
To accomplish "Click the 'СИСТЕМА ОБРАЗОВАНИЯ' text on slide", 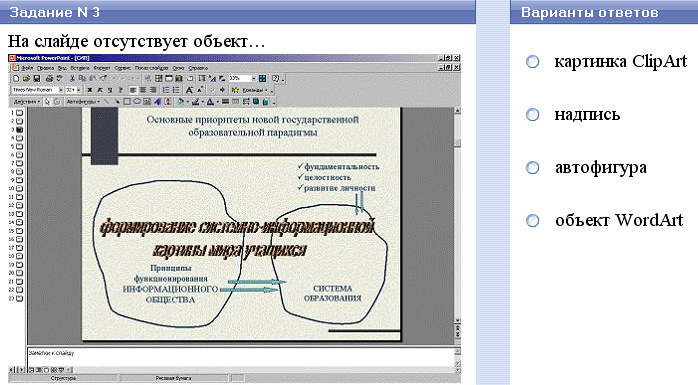I will pyautogui.click(x=333, y=293).
